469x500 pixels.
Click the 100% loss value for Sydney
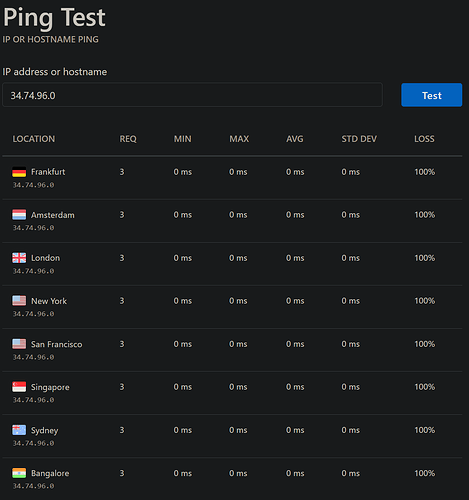(x=425, y=430)
